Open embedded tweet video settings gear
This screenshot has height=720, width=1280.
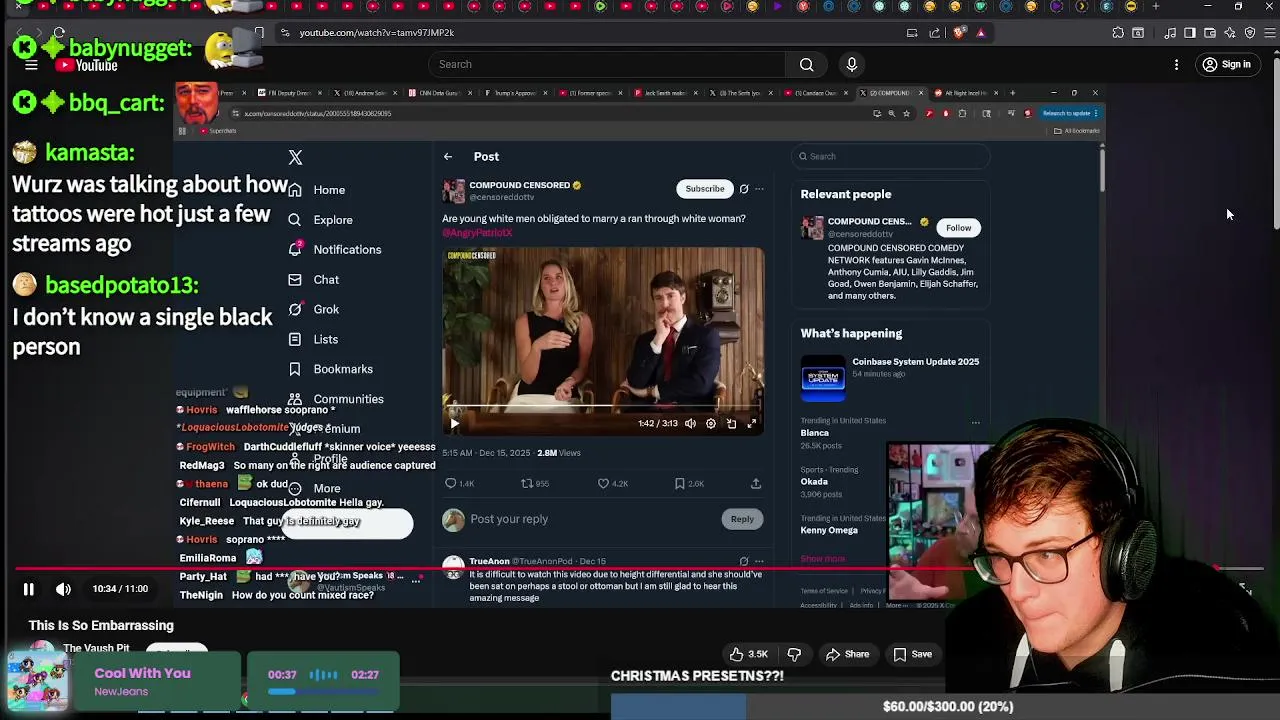(x=711, y=423)
